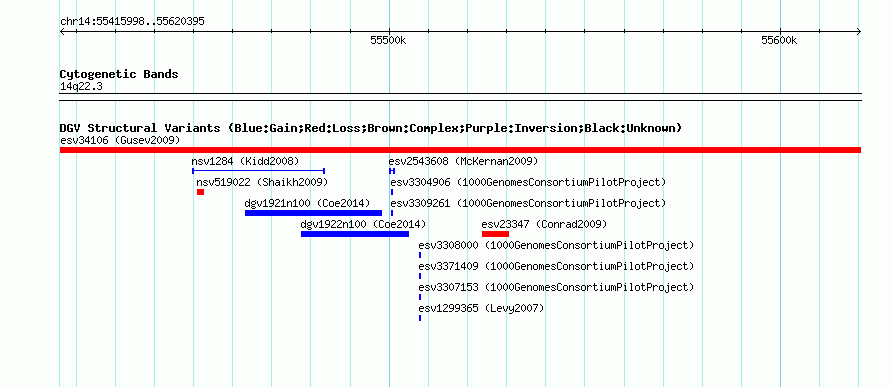Click the nsv519022 (Shaikh2009) label

point(262,182)
